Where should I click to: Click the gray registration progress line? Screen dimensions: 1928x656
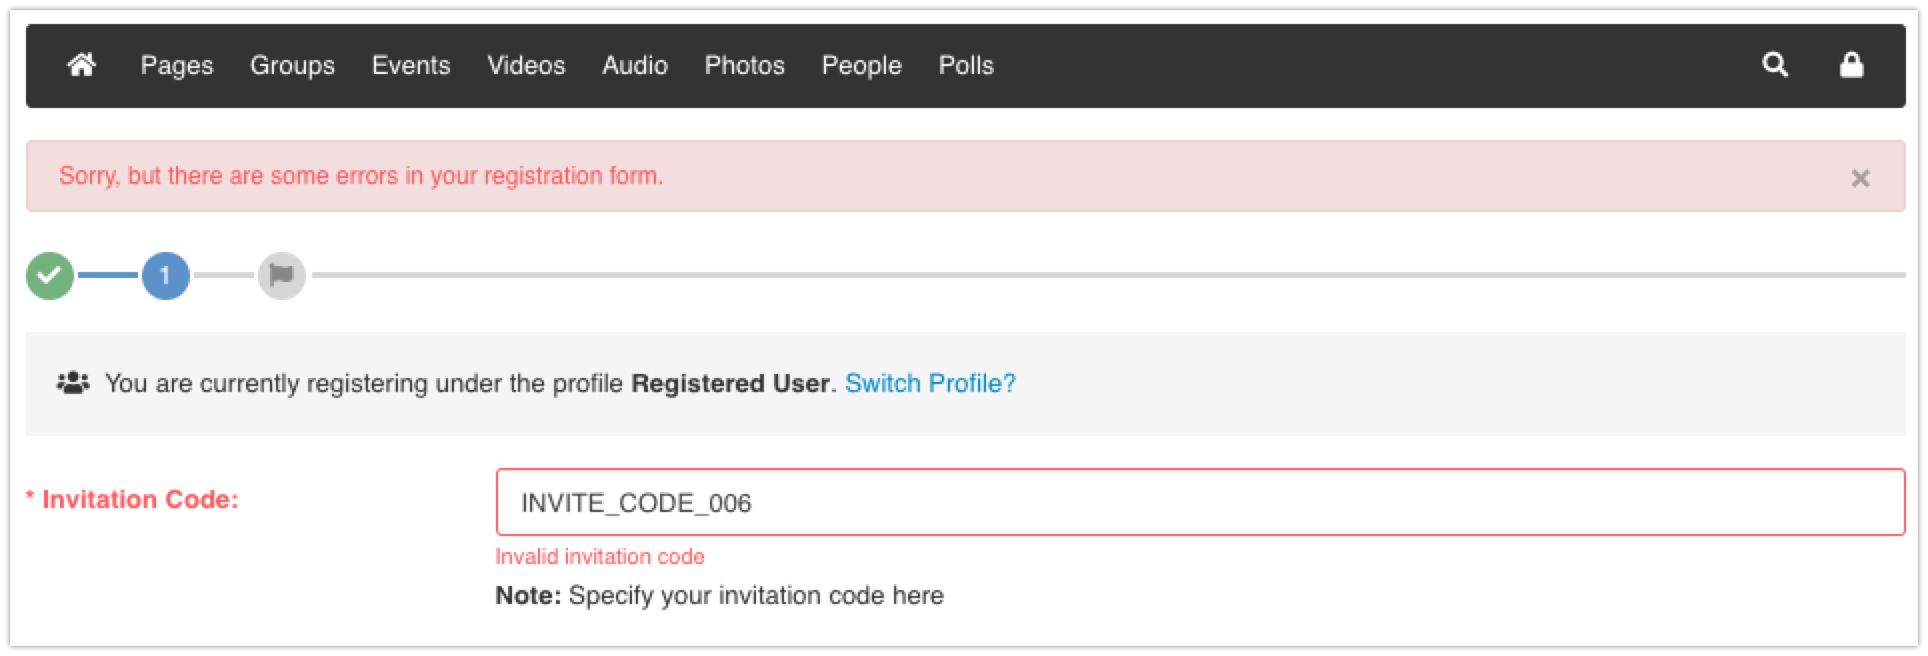click(1100, 275)
